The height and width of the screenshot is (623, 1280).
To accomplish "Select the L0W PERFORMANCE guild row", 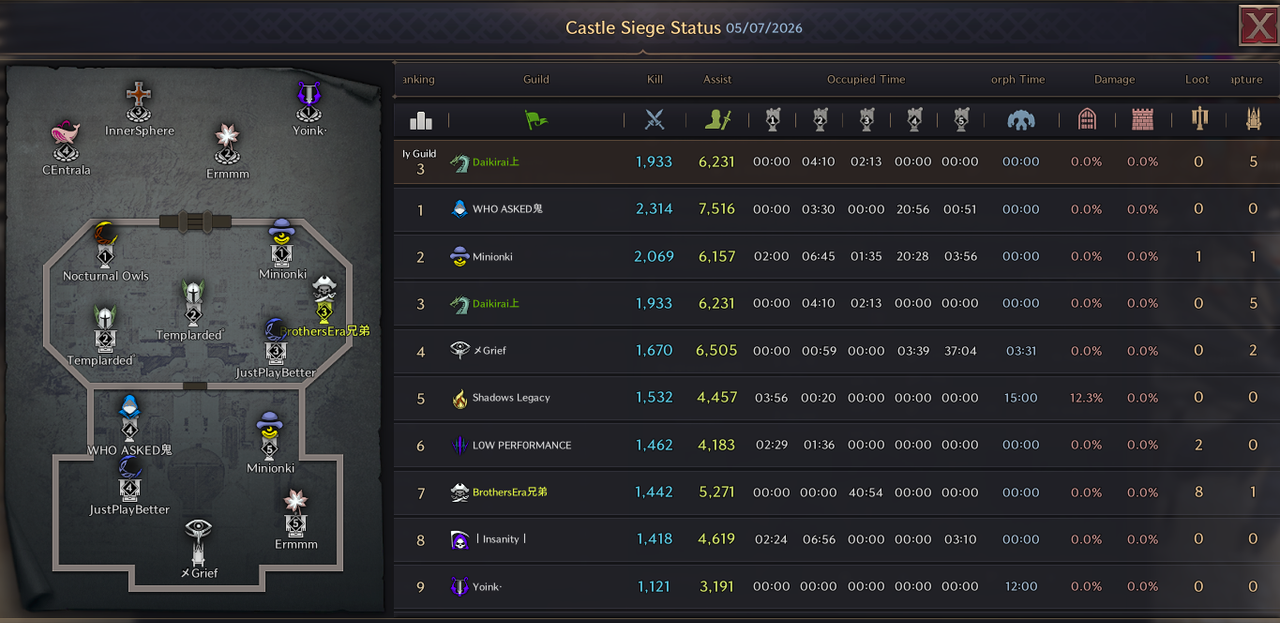I will coord(837,445).
